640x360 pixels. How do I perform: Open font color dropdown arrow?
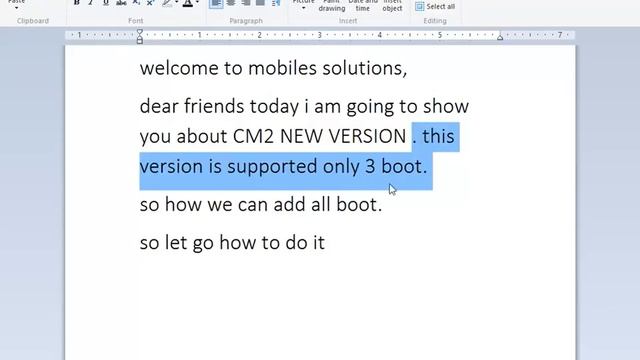coord(197,2)
